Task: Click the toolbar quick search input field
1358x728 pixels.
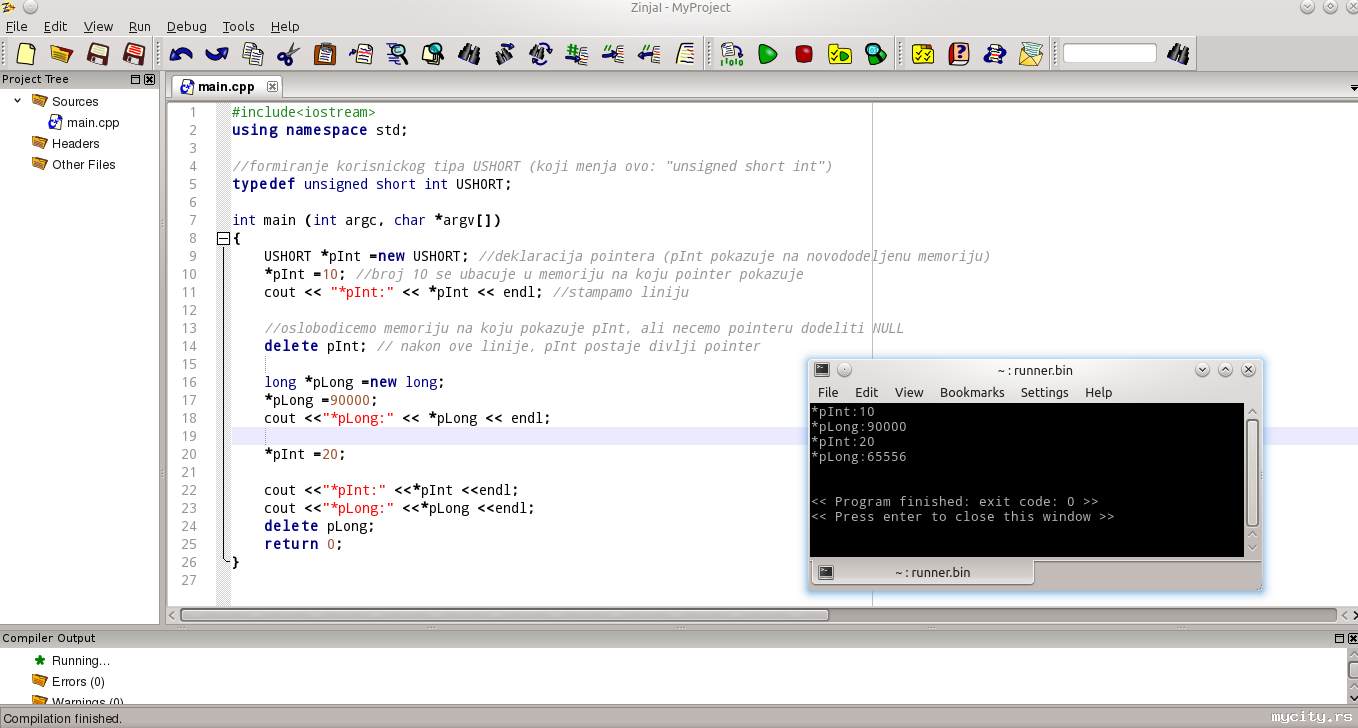Action: tap(1109, 54)
